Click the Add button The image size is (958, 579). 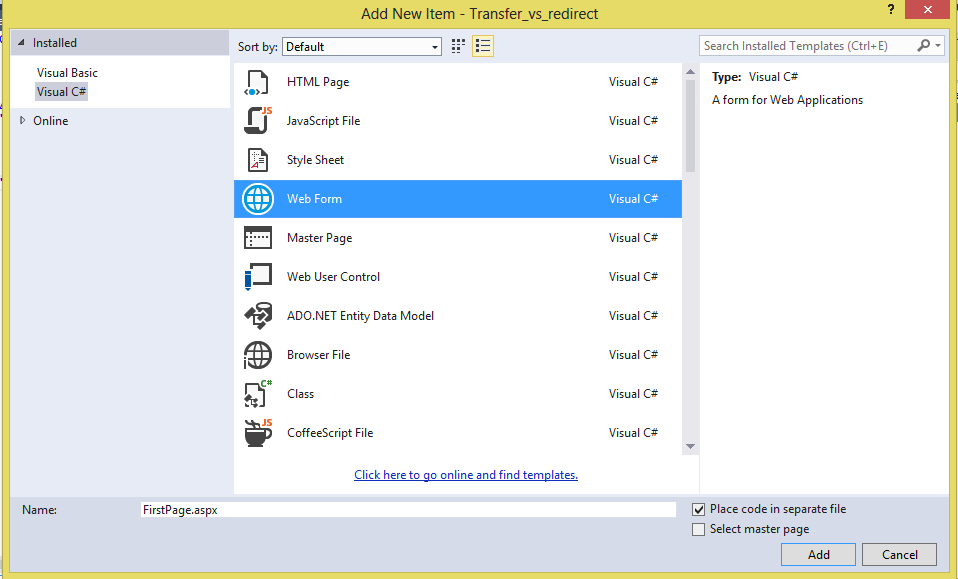(818, 554)
